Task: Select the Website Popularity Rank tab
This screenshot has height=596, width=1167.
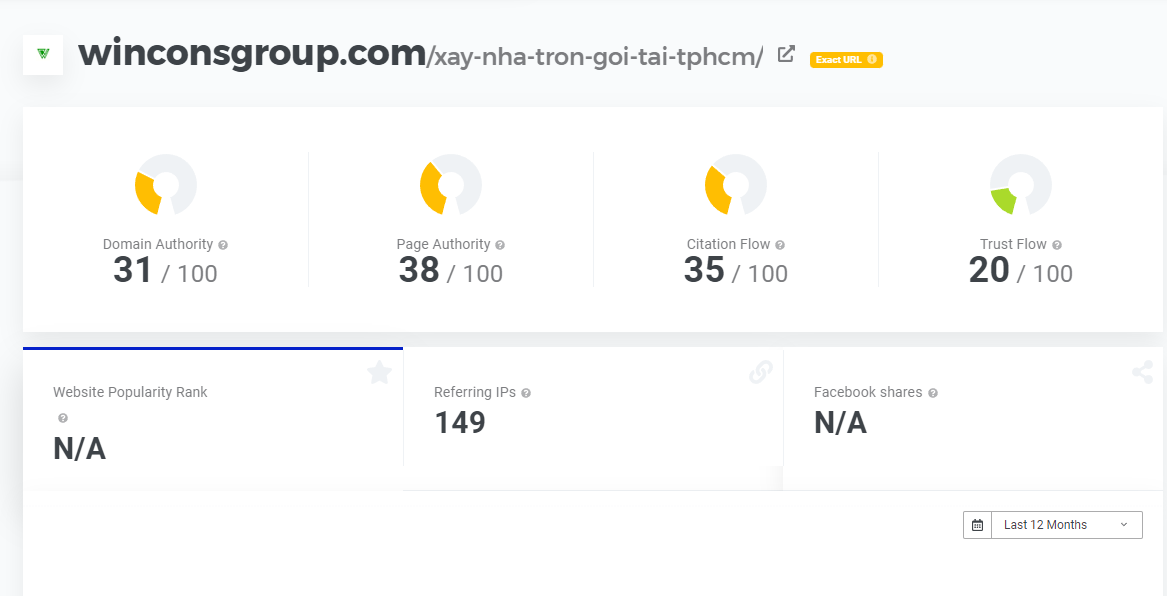Action: coord(213,419)
